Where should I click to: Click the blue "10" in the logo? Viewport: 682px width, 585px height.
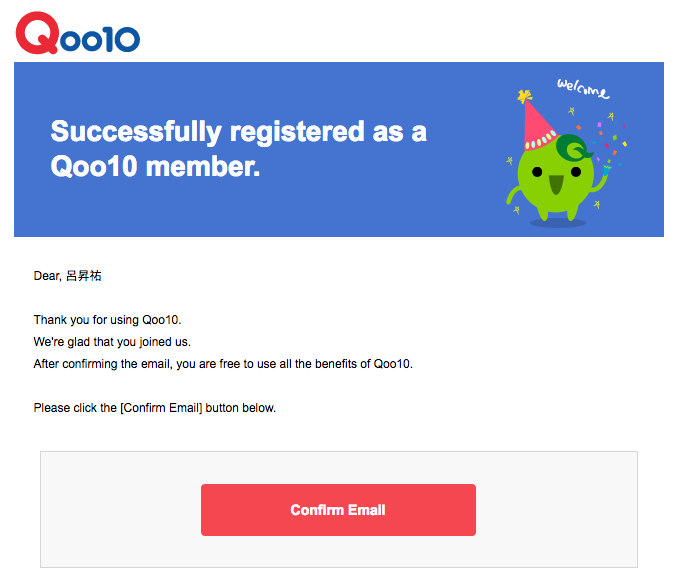point(120,39)
